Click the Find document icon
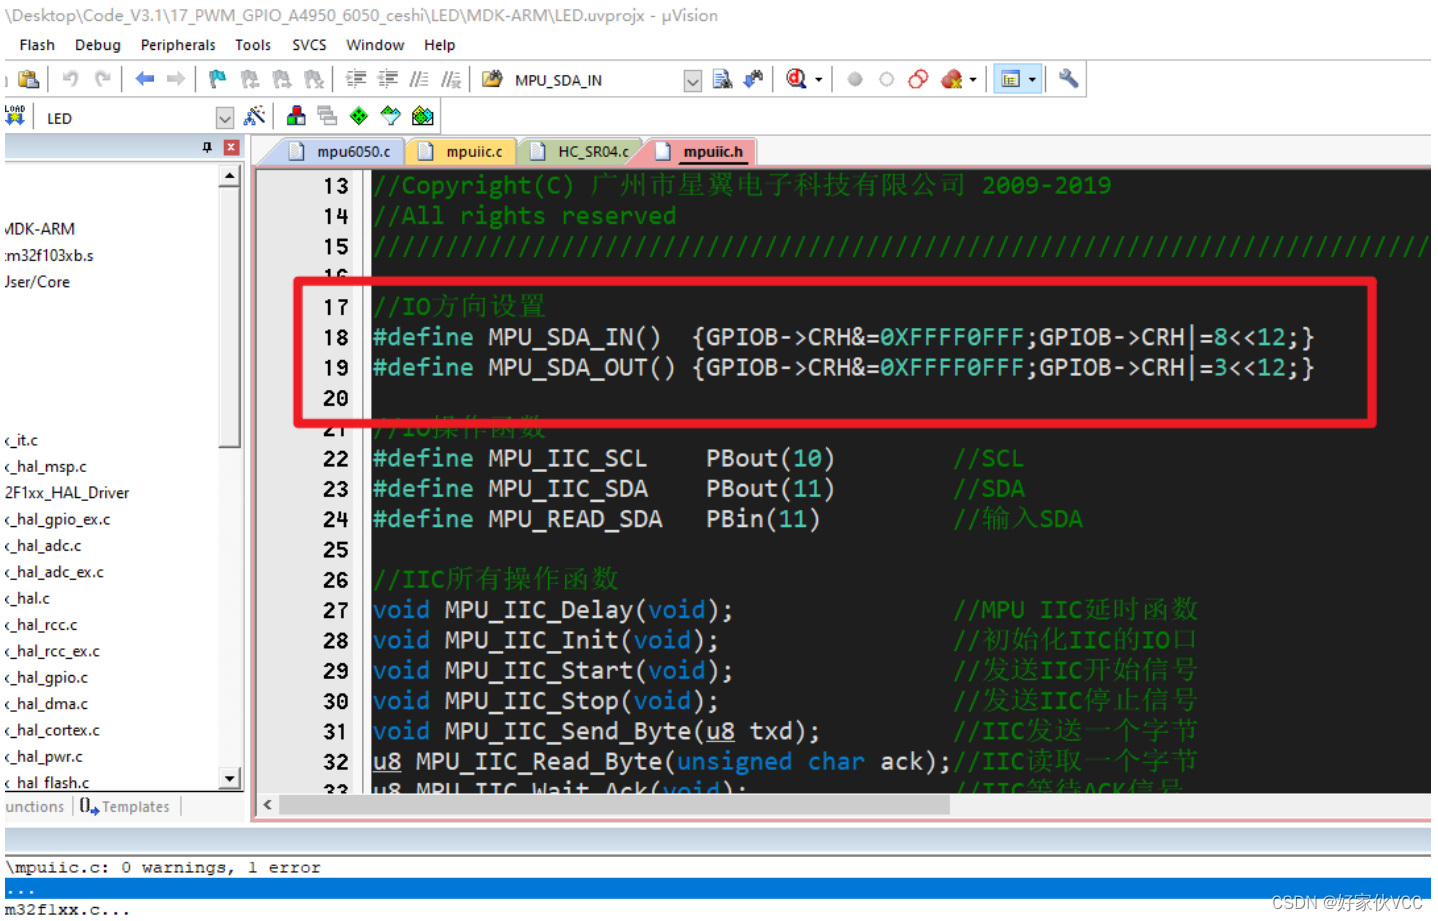Viewport: 1438px width, 921px height. pos(722,79)
